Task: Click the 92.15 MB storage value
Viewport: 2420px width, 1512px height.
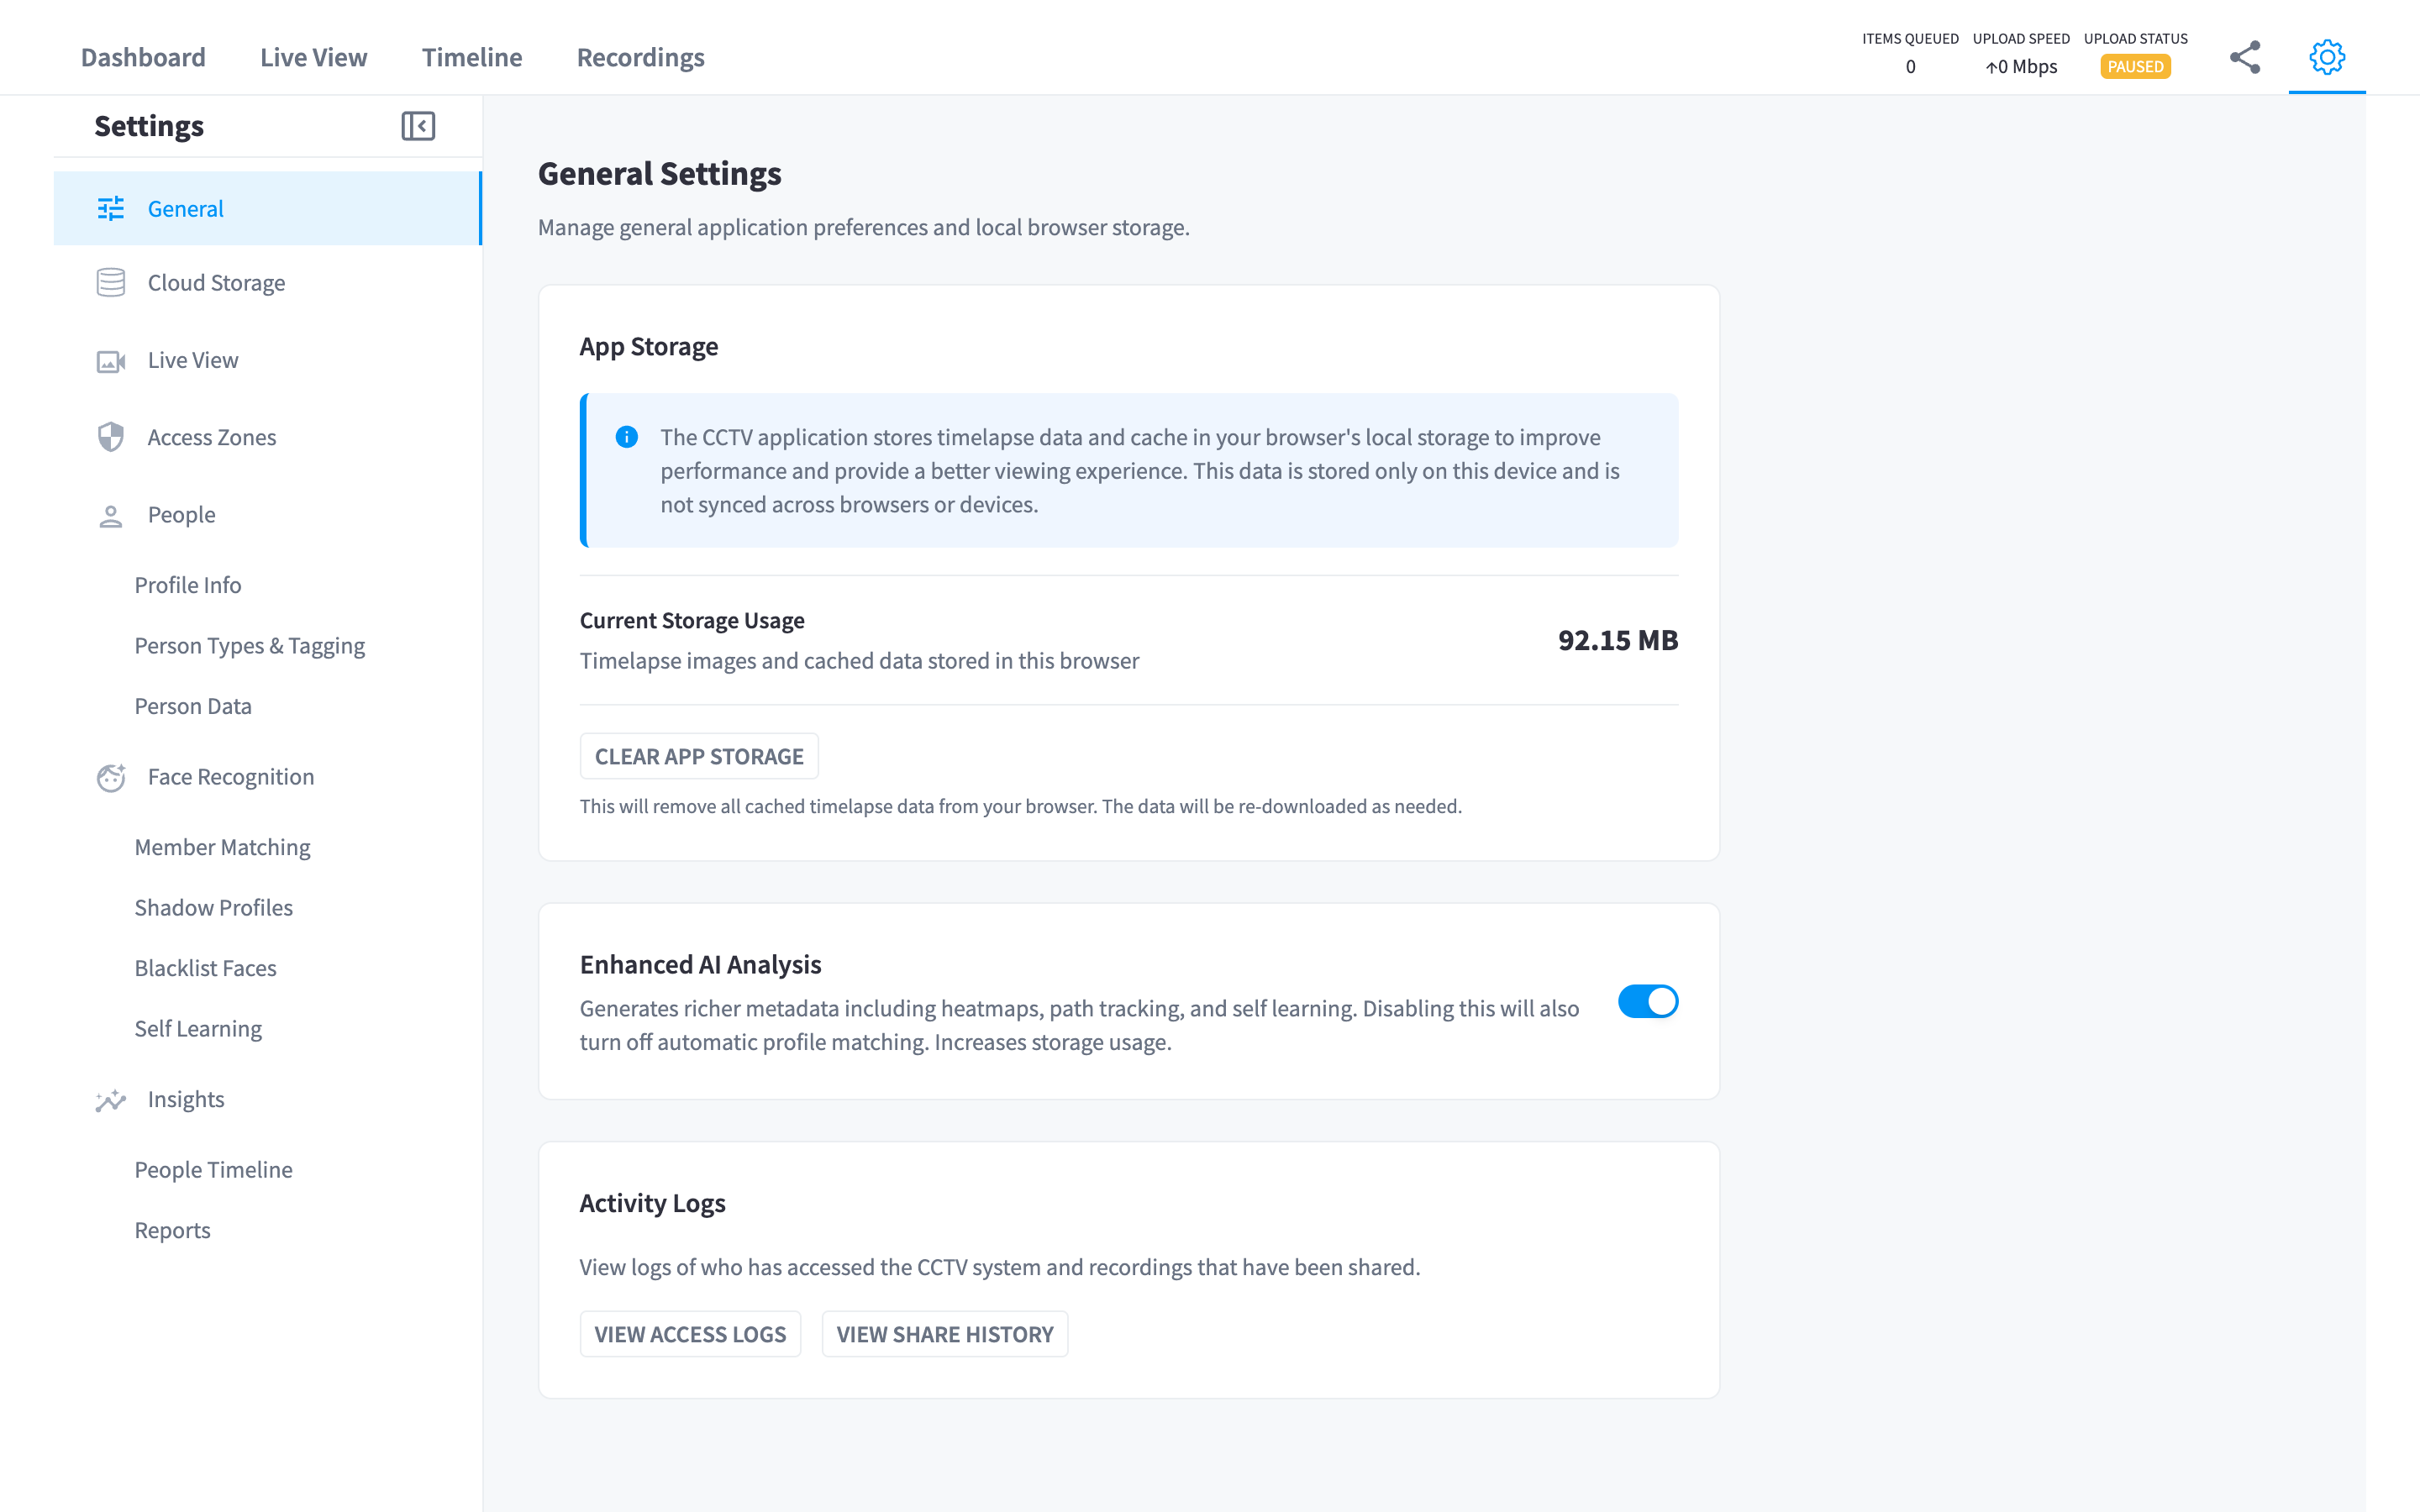Action: (1617, 640)
